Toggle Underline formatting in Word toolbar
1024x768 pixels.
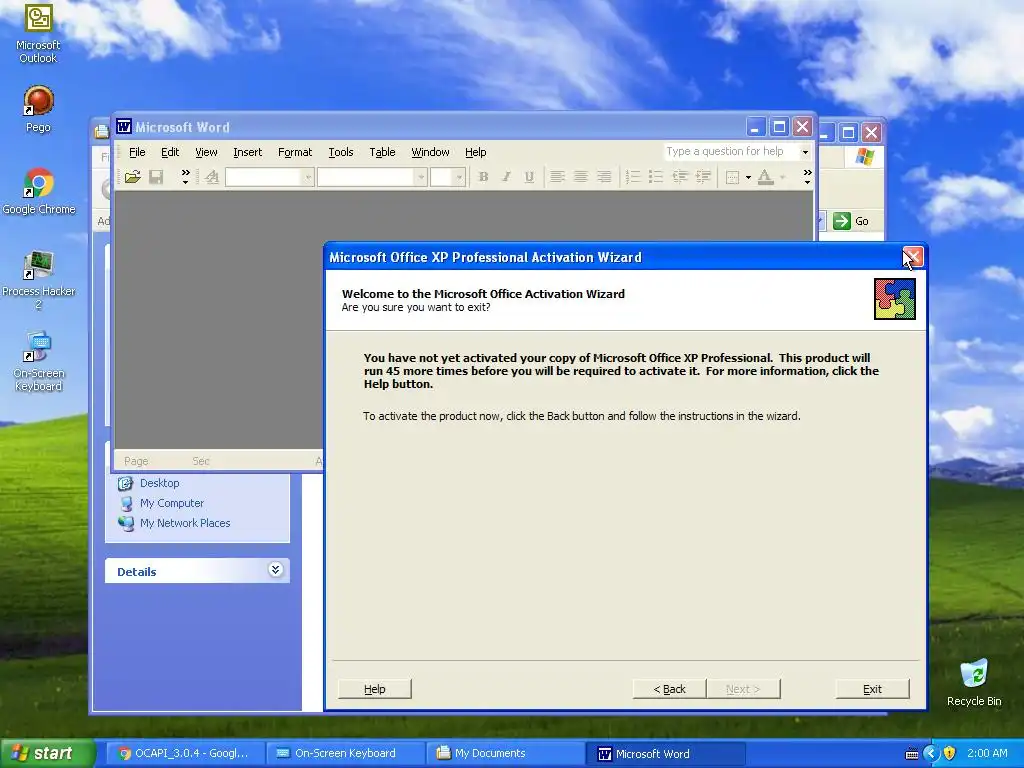click(529, 176)
